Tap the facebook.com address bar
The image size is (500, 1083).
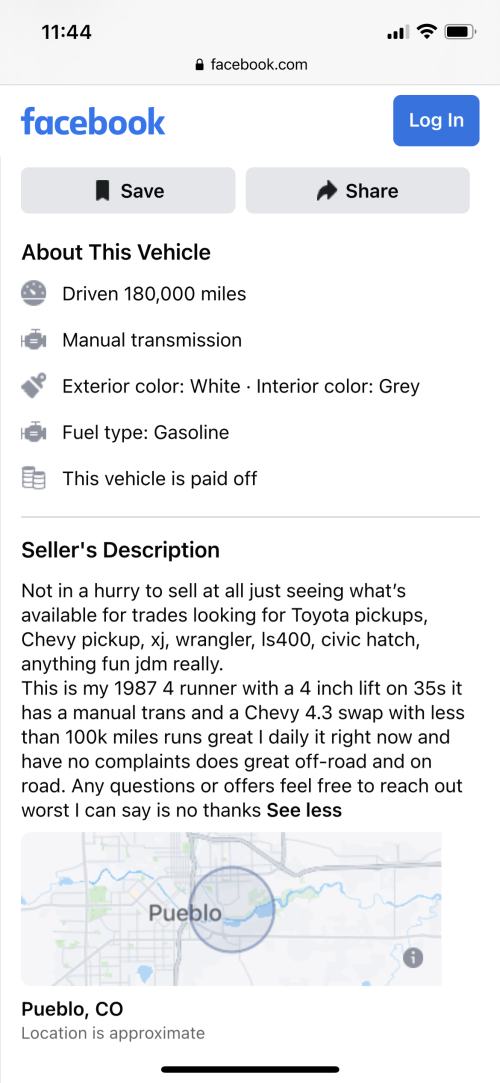coord(250,65)
